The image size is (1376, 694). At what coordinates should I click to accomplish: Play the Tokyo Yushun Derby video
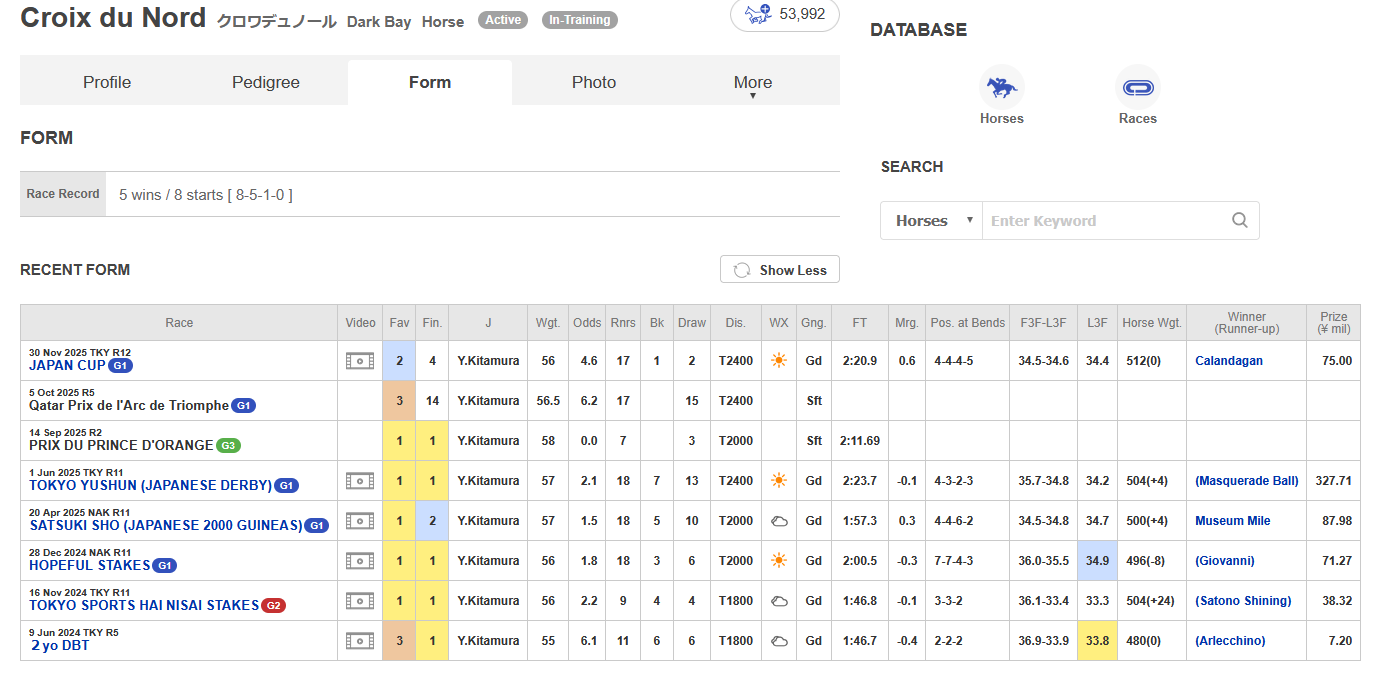360,481
